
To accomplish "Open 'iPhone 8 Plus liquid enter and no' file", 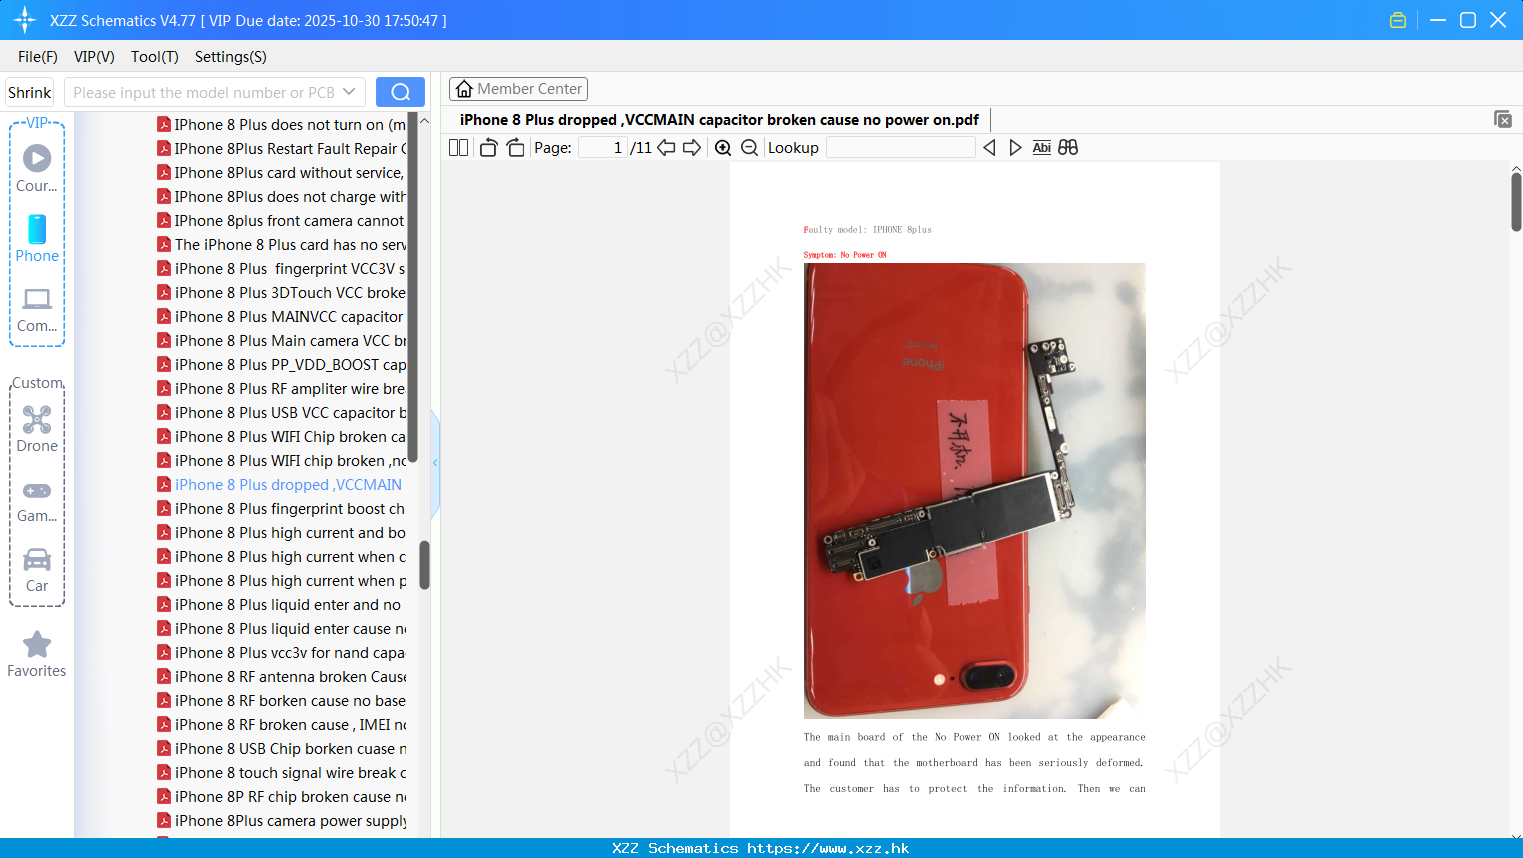I will [x=281, y=605].
